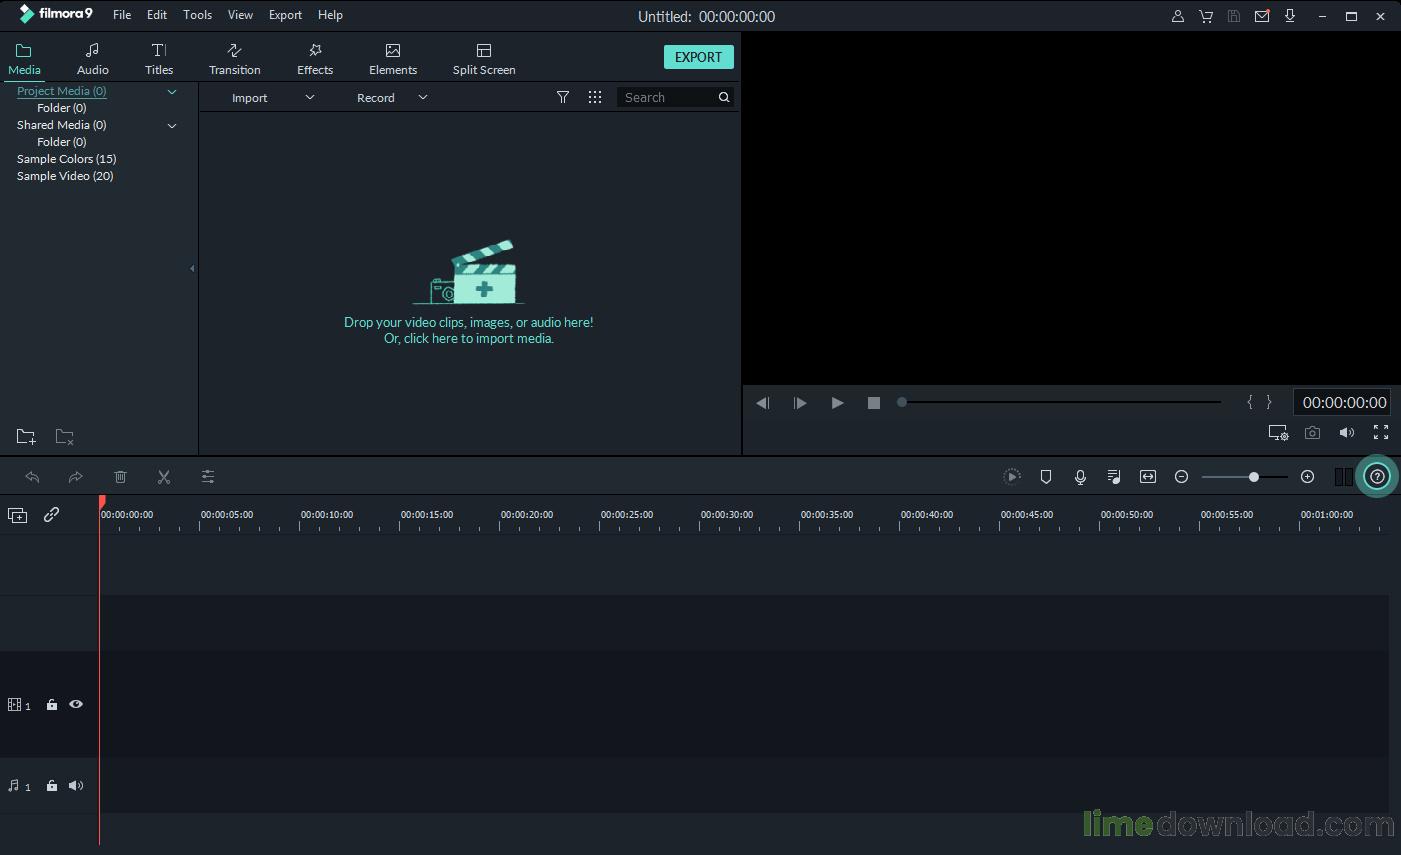
Task: Add a marker with the marker icon
Action: pos(1046,477)
